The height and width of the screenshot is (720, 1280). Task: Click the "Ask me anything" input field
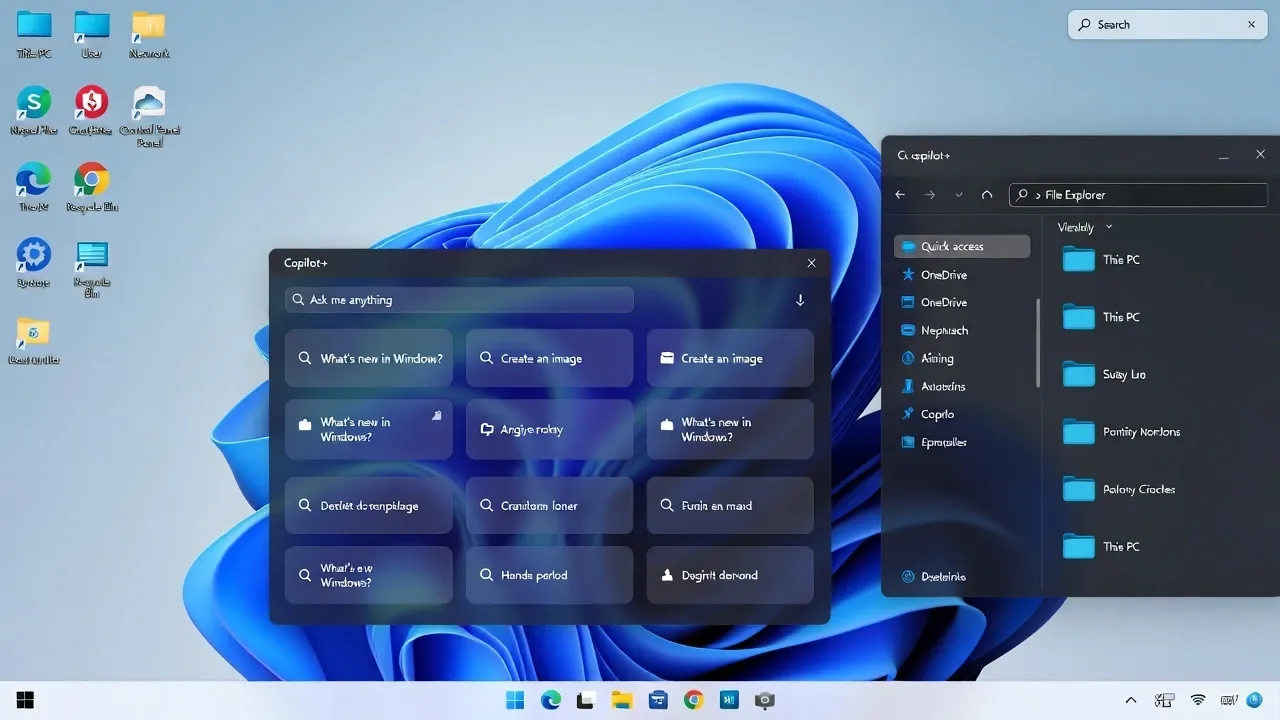pyautogui.click(x=459, y=300)
